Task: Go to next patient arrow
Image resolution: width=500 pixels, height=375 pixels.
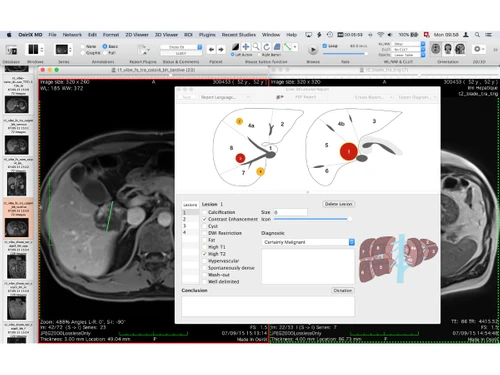Action: 221,50
